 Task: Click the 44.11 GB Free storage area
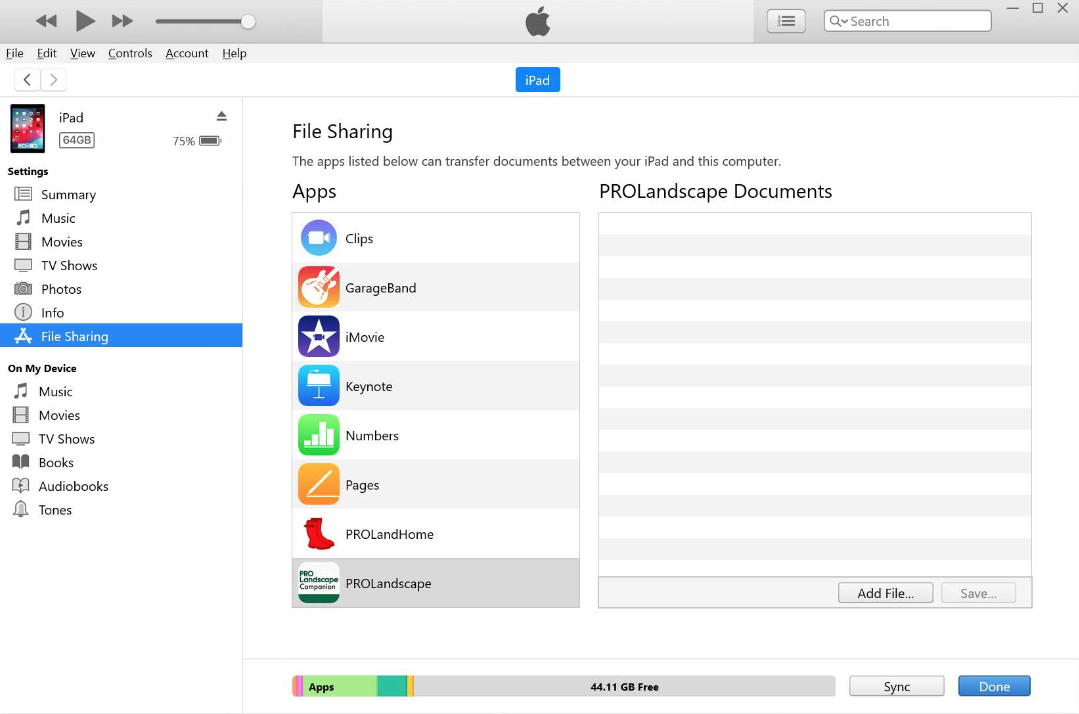pos(624,686)
